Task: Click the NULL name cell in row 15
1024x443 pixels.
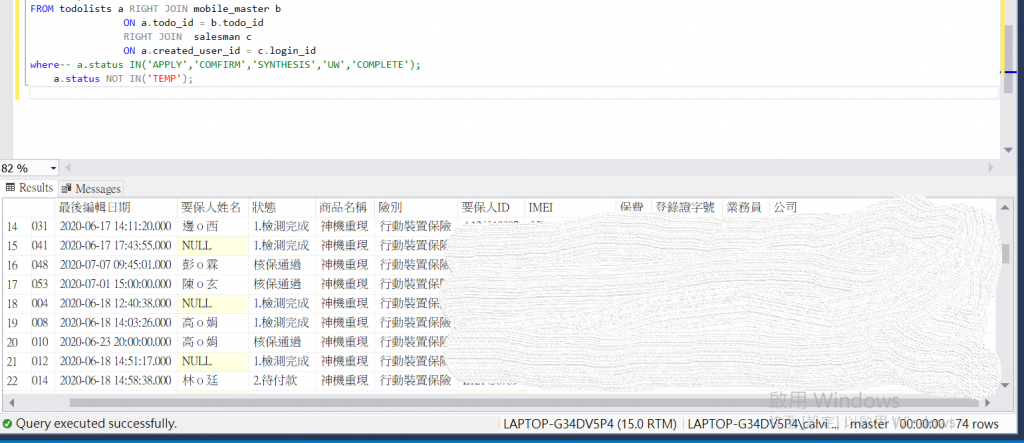Action: 213,246
